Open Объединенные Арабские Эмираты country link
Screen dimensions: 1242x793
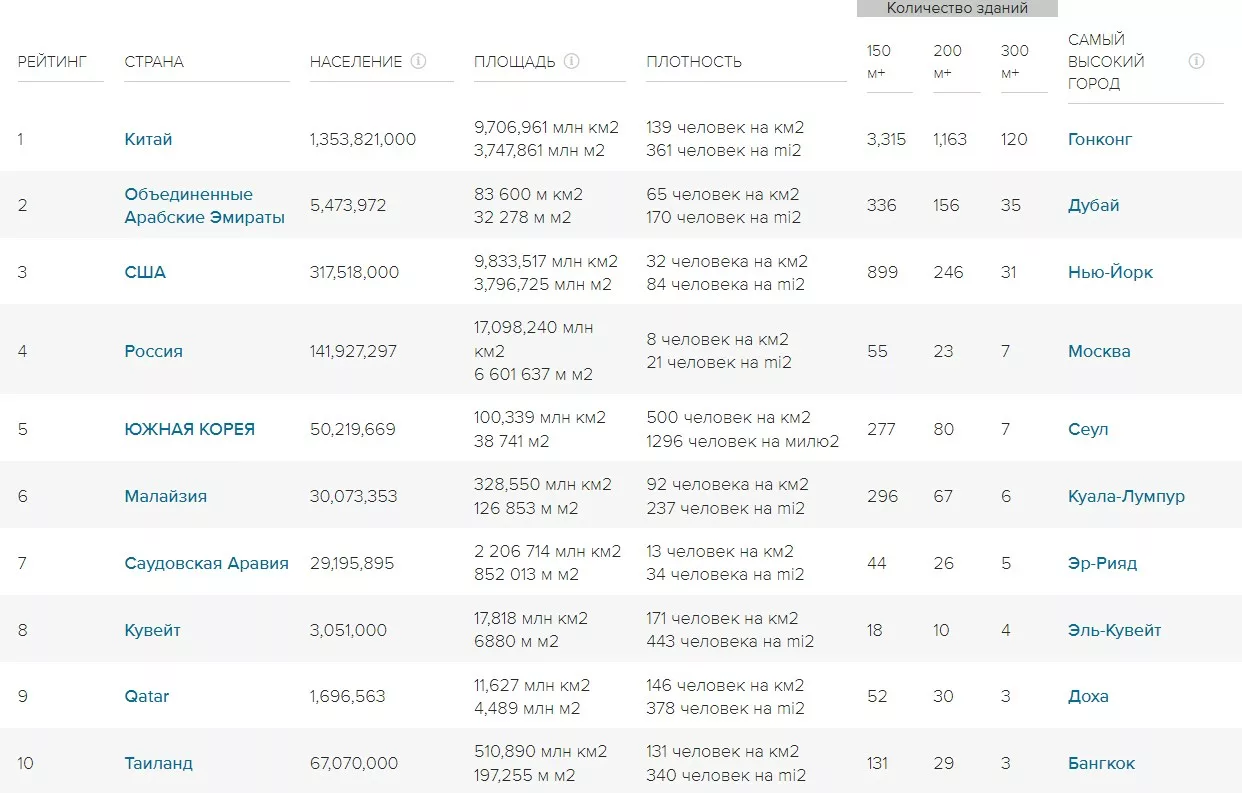tap(204, 206)
